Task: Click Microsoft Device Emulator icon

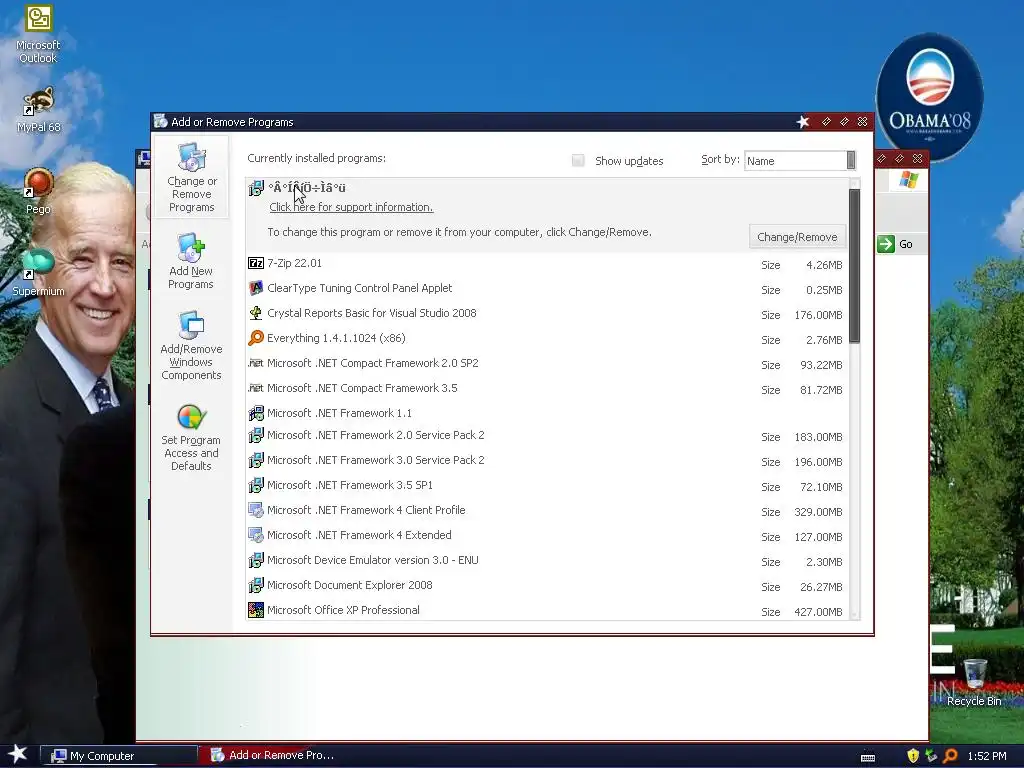Action: (x=256, y=560)
